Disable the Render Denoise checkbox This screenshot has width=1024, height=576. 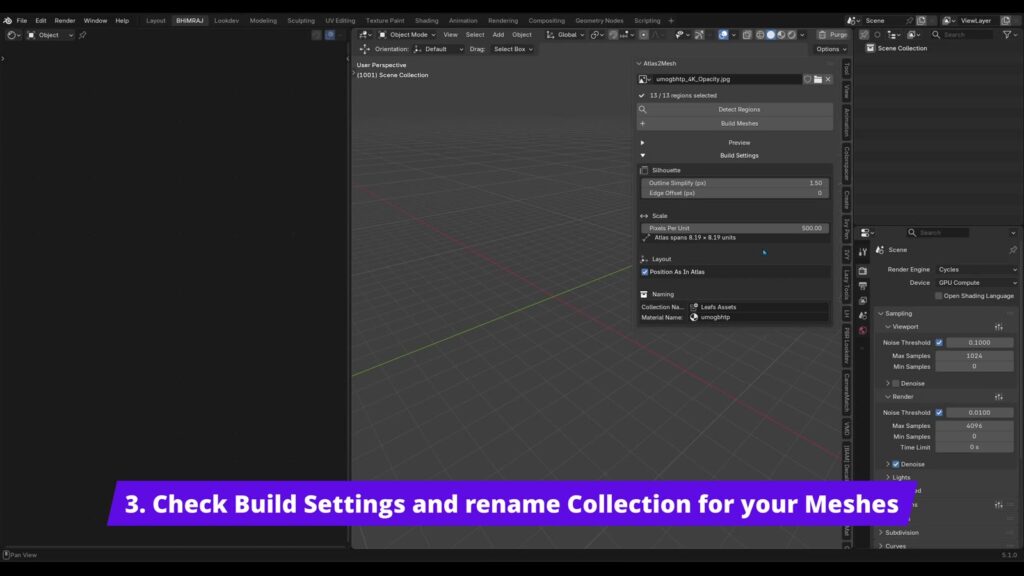coord(895,464)
